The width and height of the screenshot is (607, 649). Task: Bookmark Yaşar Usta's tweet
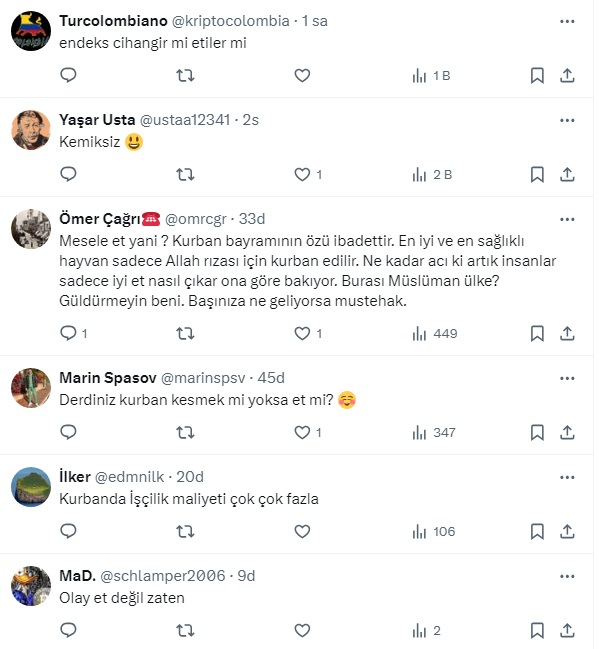click(x=536, y=174)
